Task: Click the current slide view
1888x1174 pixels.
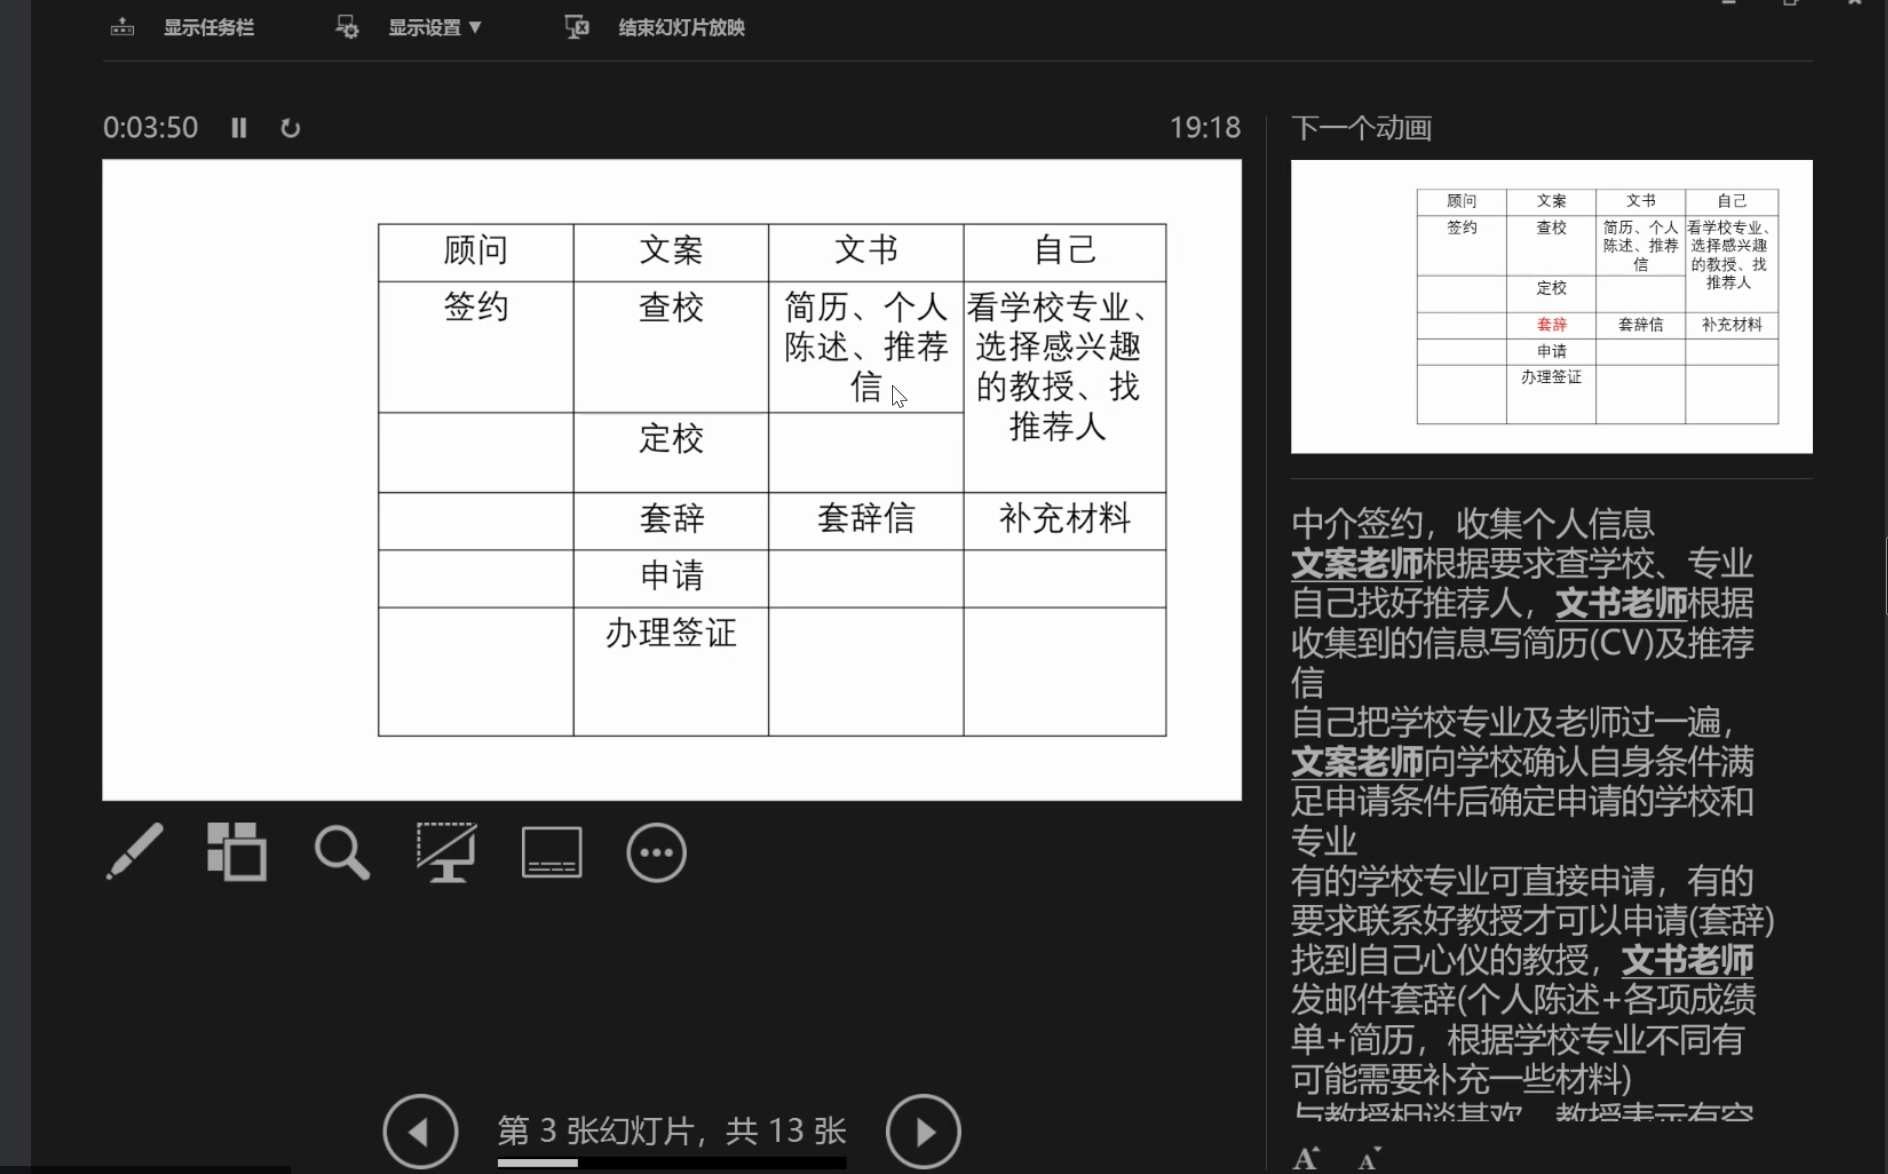Action: (x=671, y=480)
